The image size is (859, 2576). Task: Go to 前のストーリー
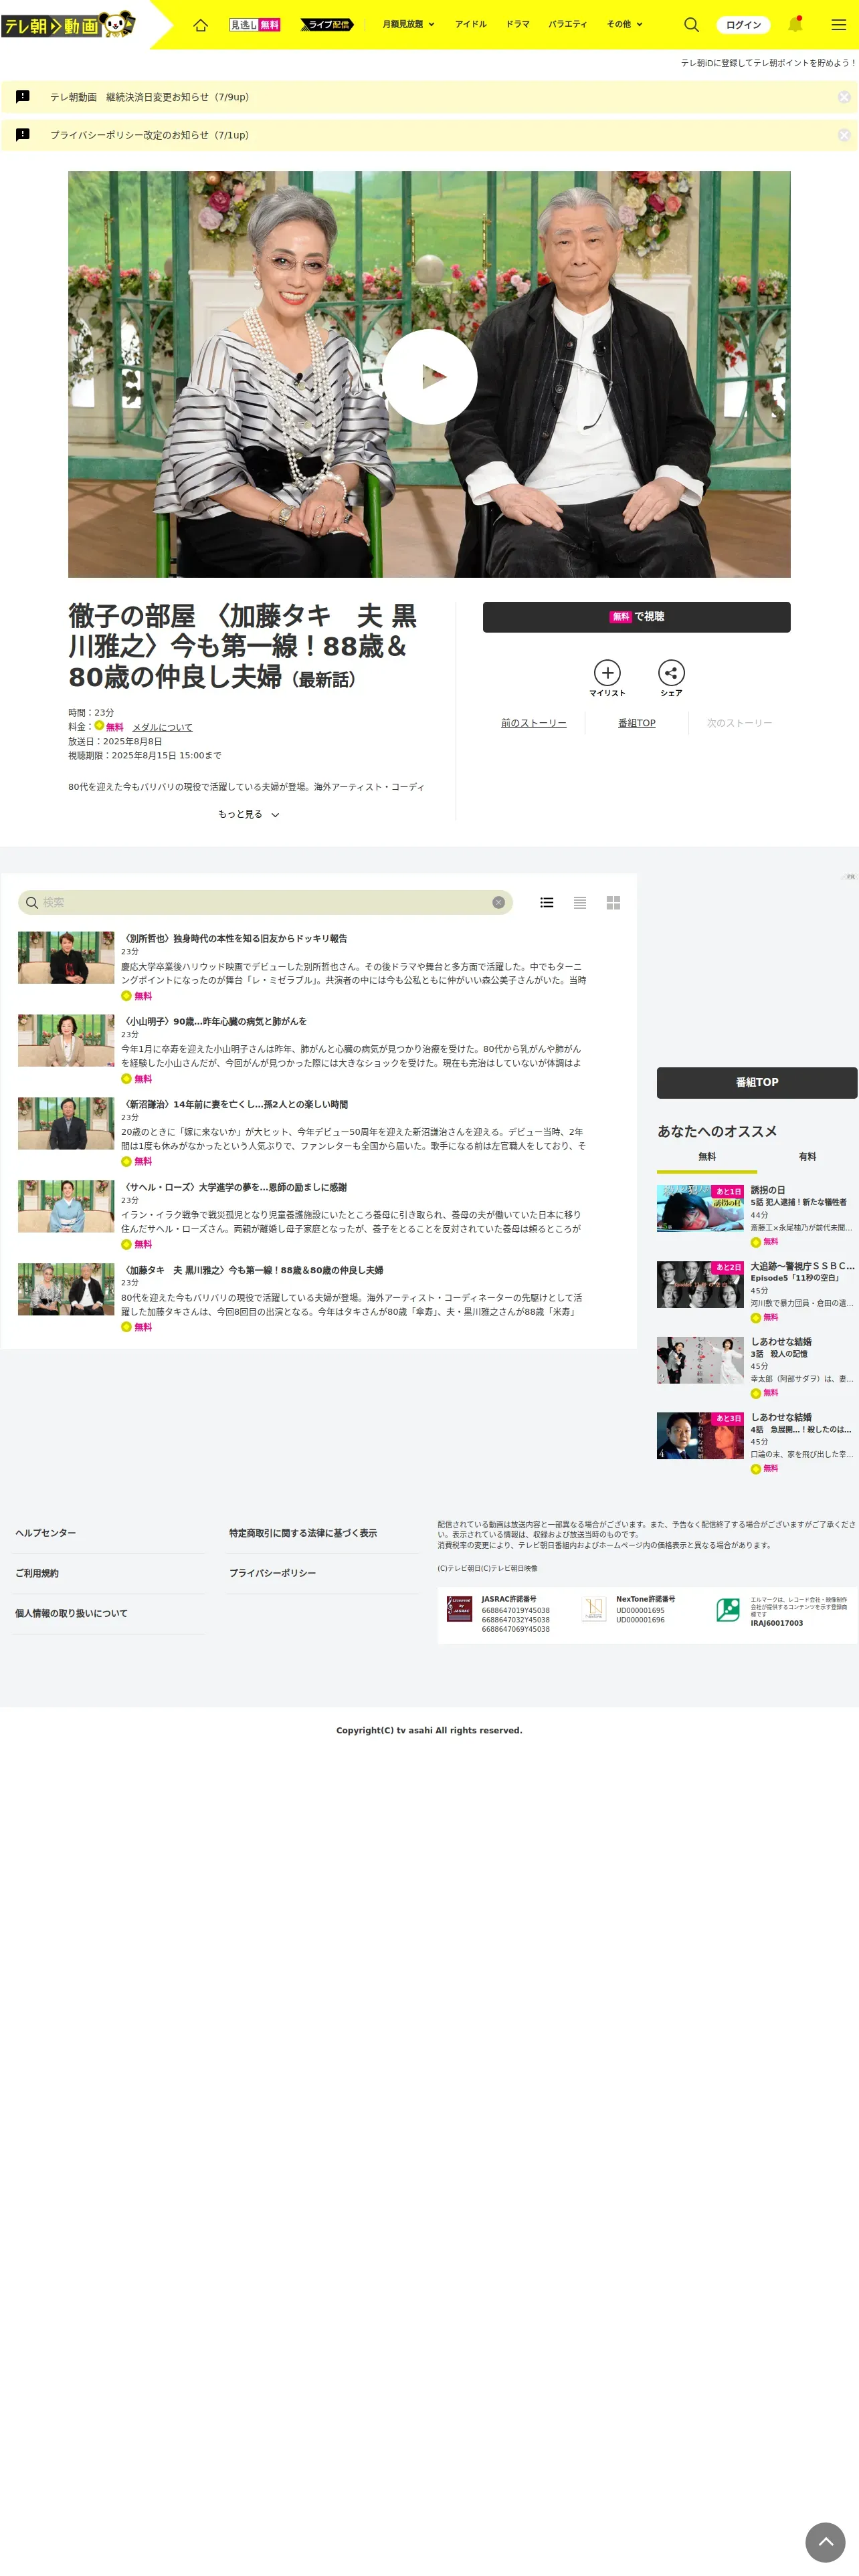534,723
